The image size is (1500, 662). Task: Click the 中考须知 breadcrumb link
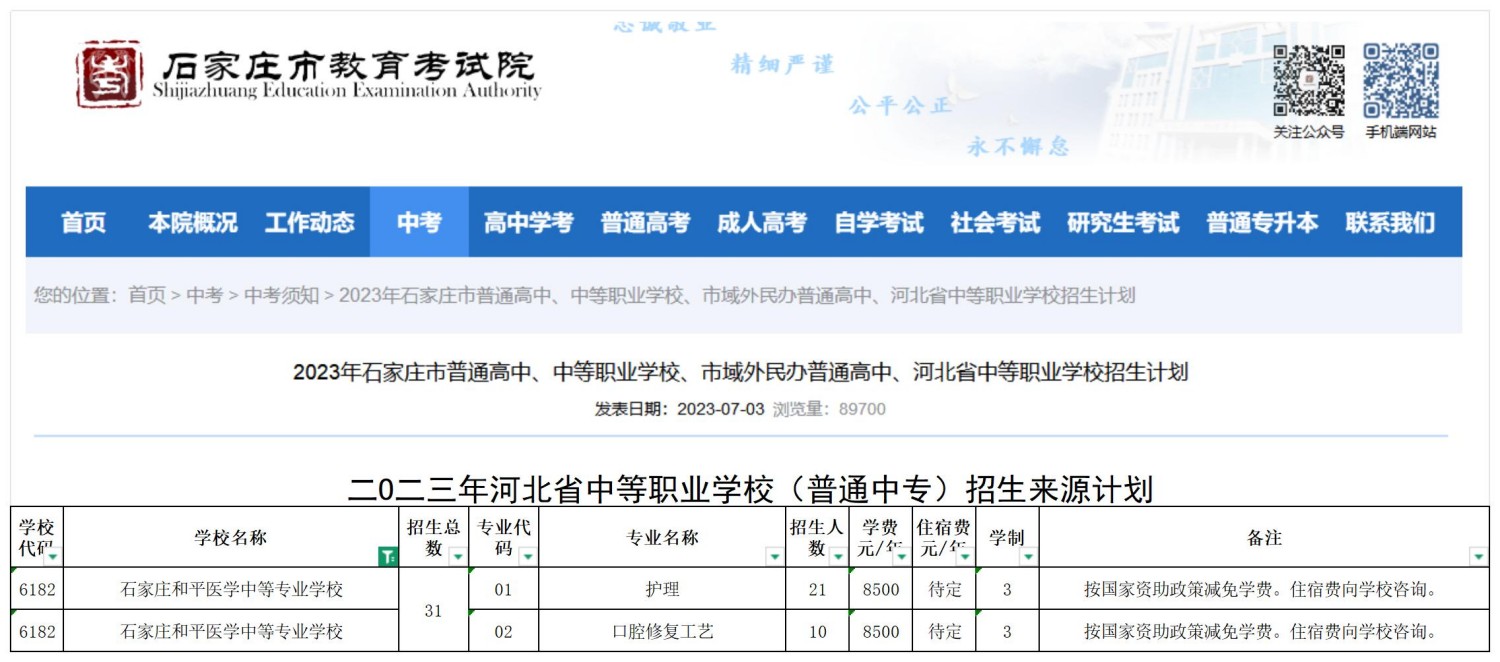(x=281, y=295)
